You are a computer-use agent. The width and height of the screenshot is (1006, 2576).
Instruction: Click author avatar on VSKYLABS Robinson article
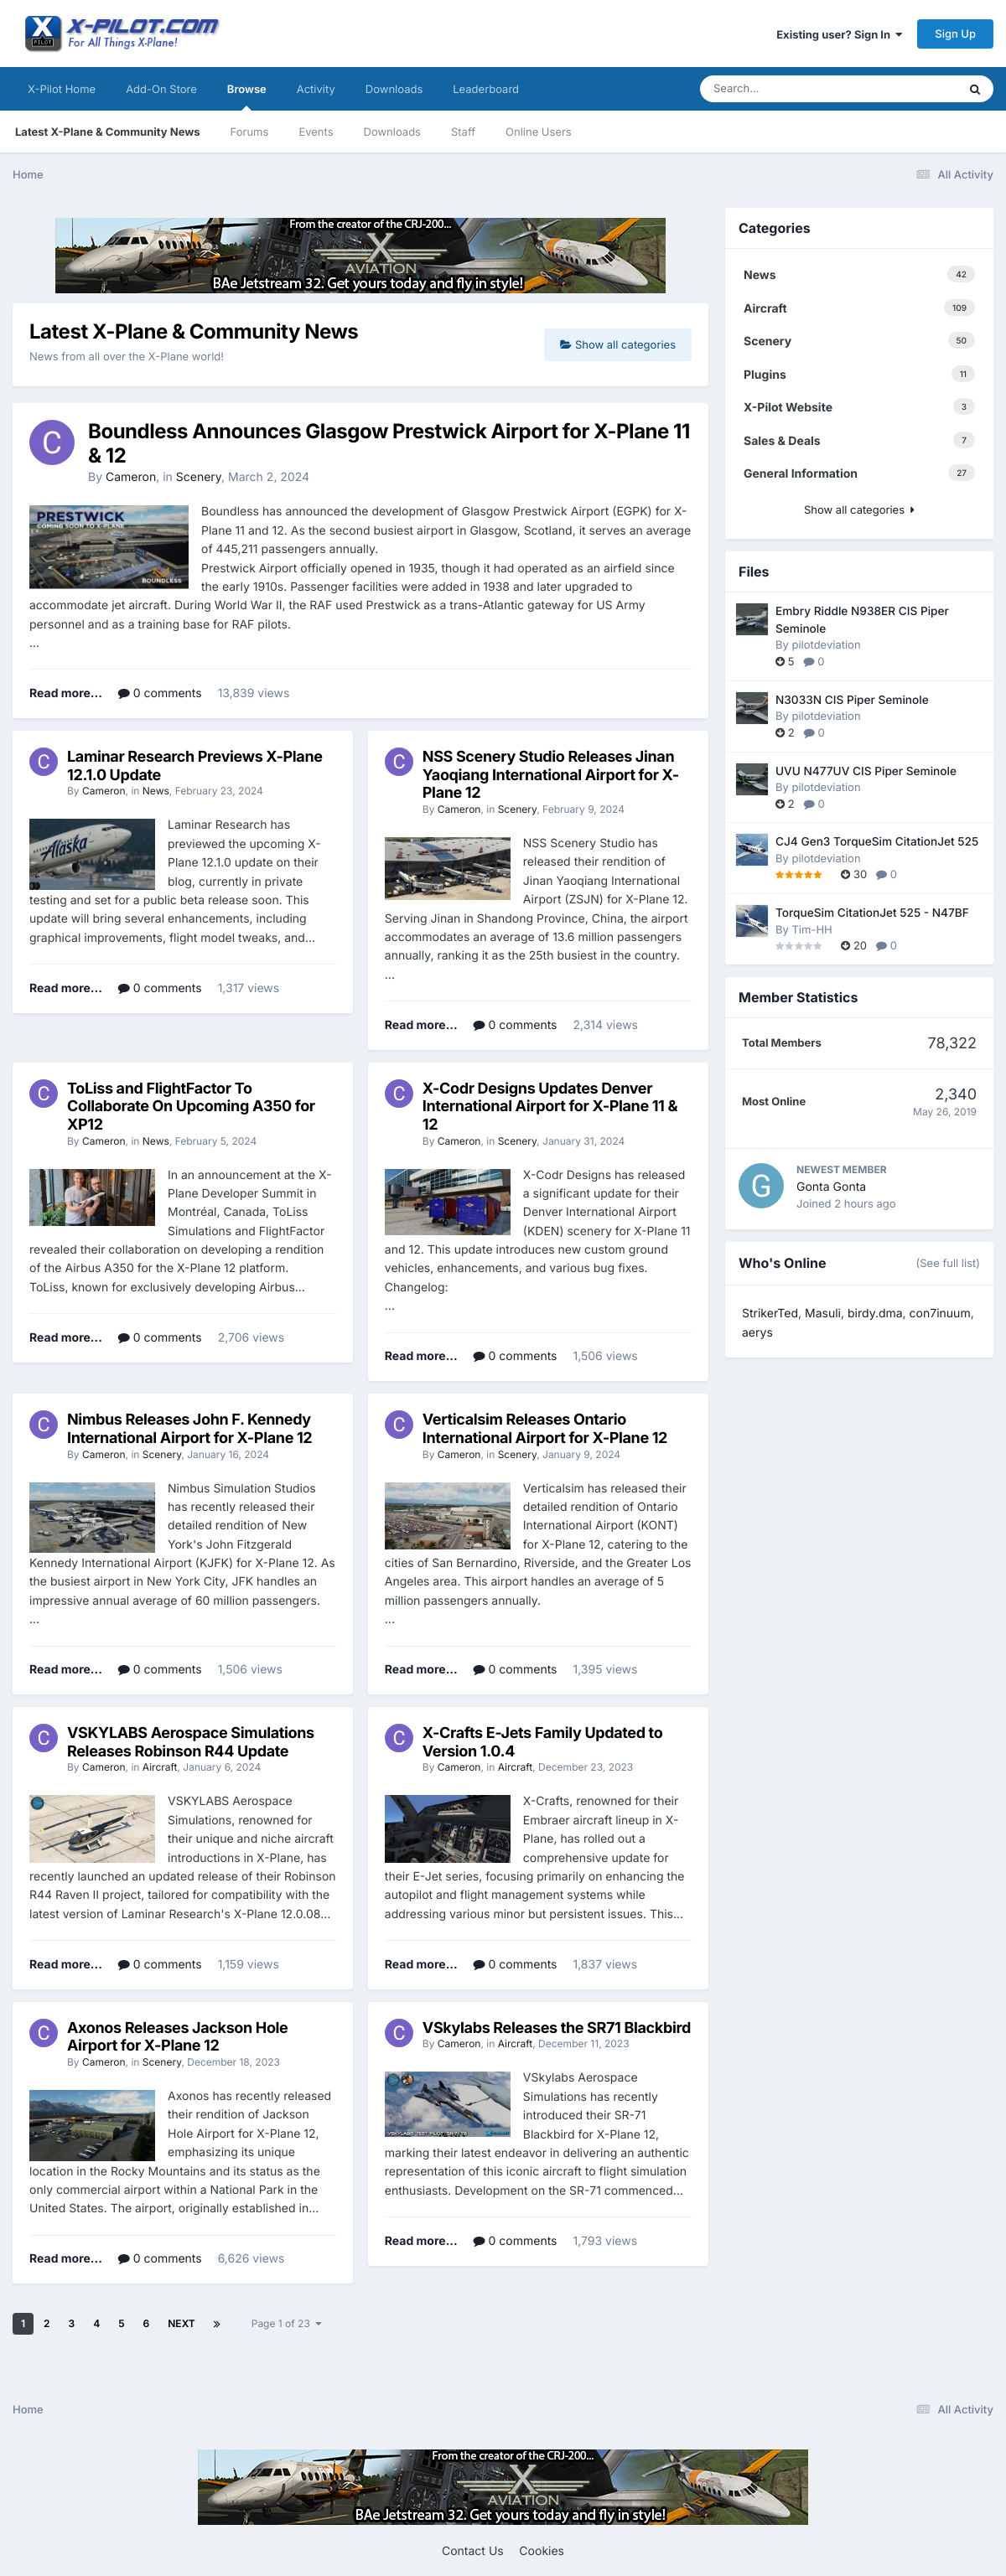[x=43, y=1738]
